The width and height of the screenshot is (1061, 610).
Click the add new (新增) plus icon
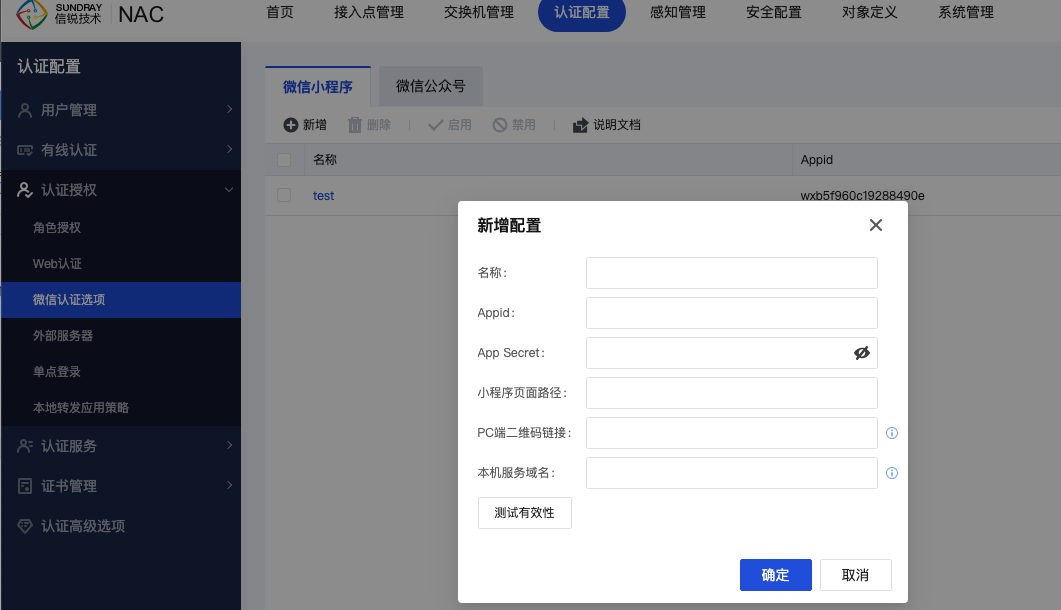coord(291,125)
